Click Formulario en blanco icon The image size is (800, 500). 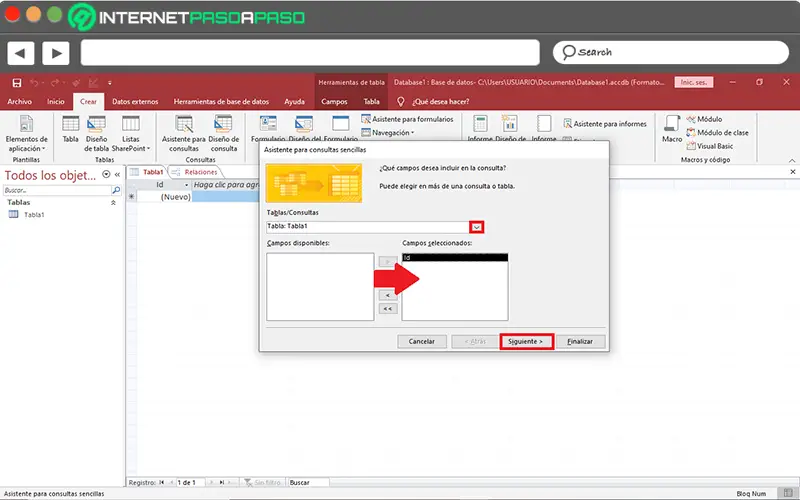340,123
